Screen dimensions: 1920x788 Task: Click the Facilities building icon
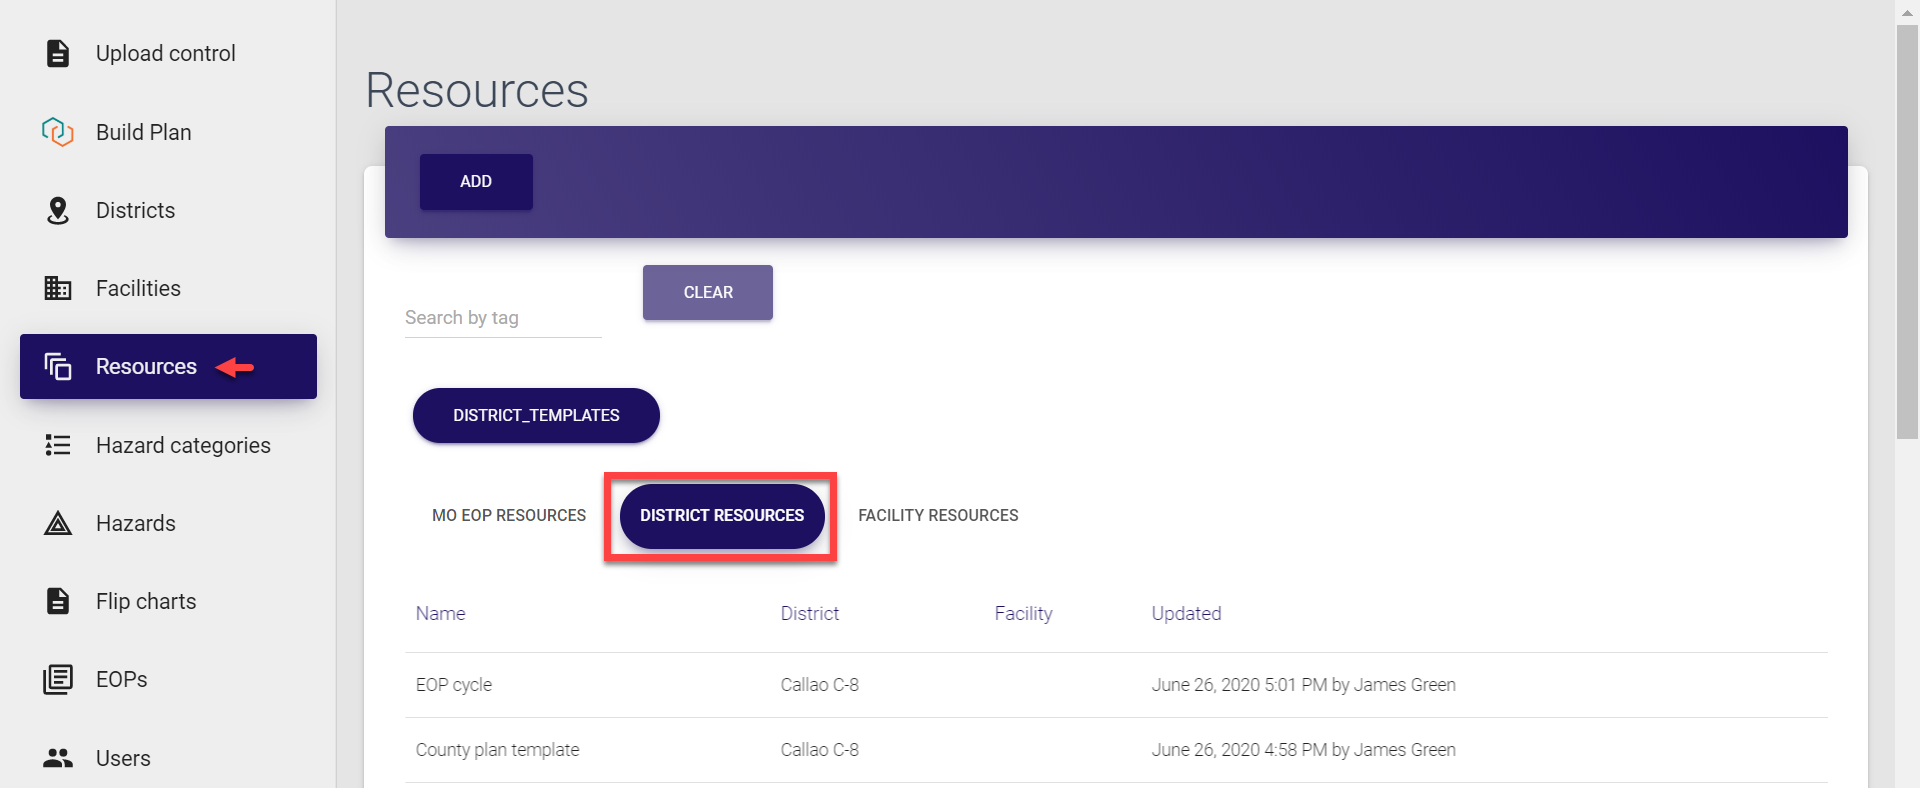(58, 288)
